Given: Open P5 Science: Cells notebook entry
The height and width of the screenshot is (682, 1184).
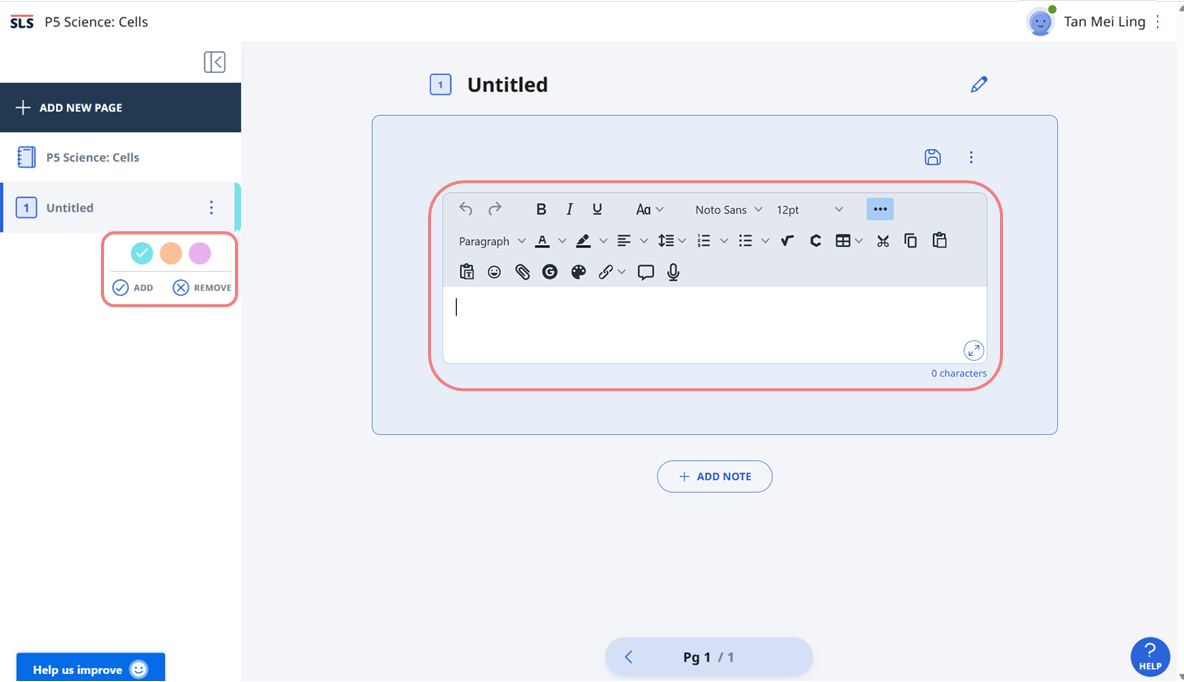Looking at the screenshot, I should click(92, 157).
